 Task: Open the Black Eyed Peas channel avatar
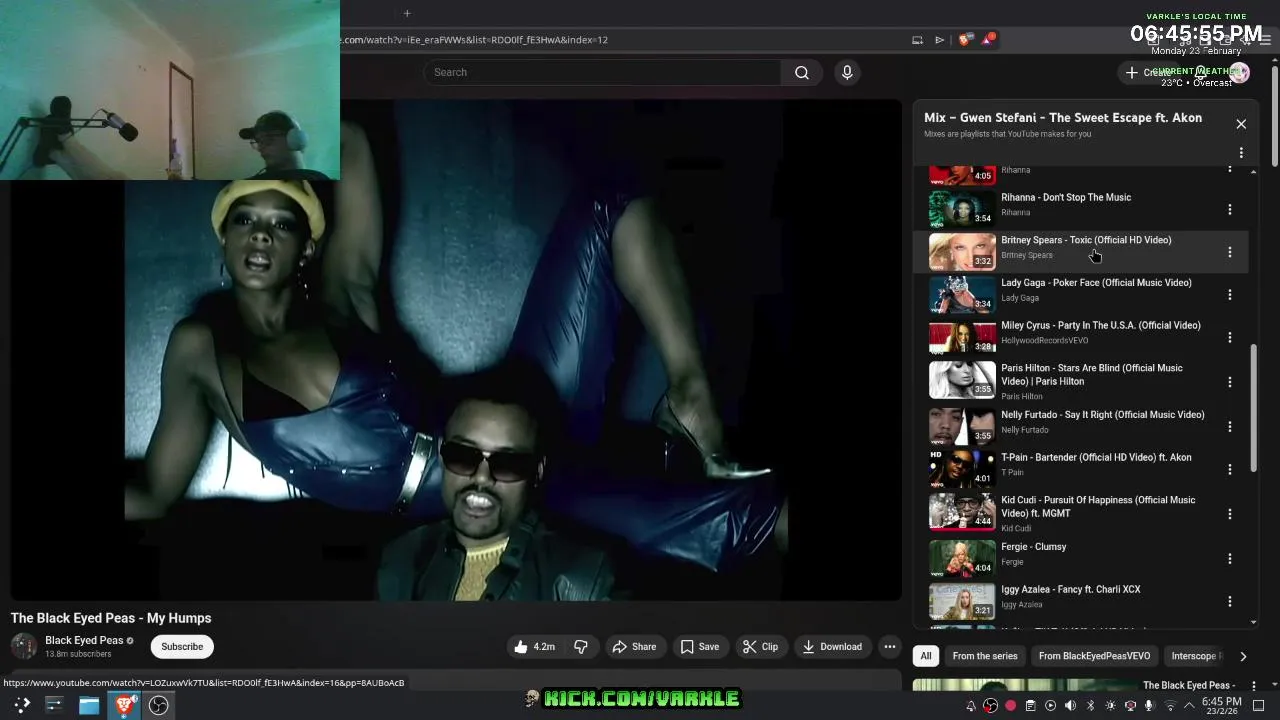(24, 646)
